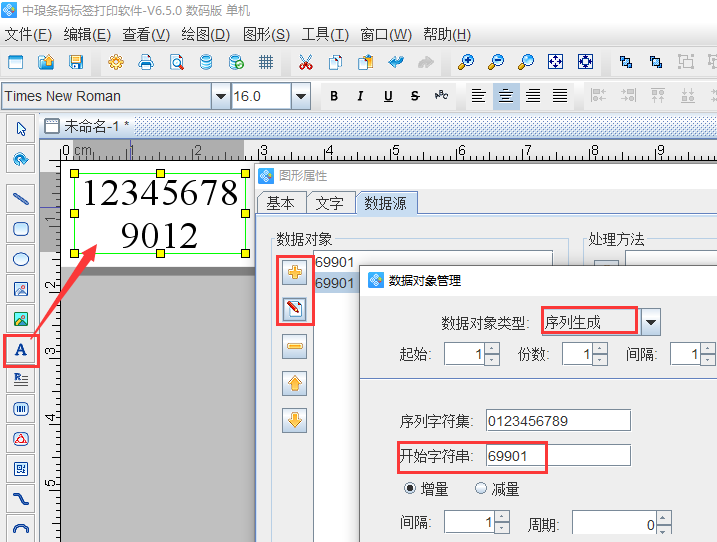Select the rotate tool icon
Viewport: 717px width, 542px height.
tap(21, 159)
